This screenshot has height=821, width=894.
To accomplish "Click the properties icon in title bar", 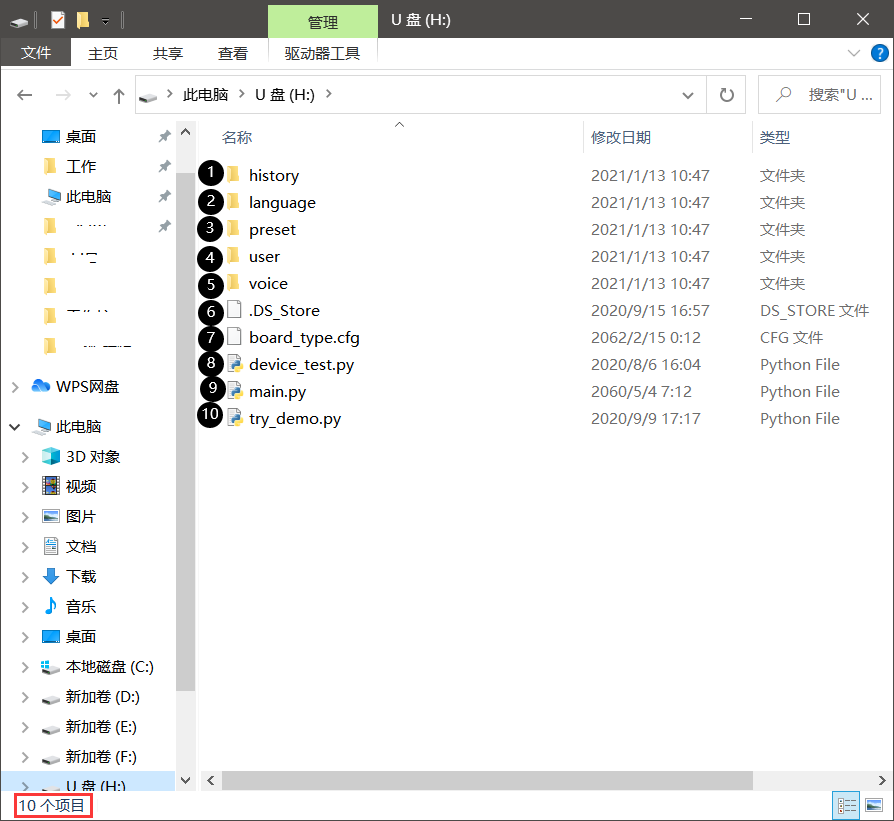I will click(57, 19).
